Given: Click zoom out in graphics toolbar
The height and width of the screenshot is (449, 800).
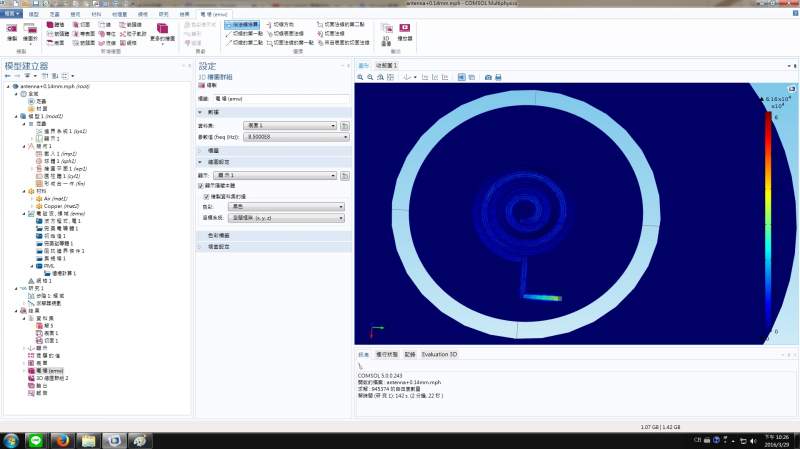Looking at the screenshot, I should 370,77.
